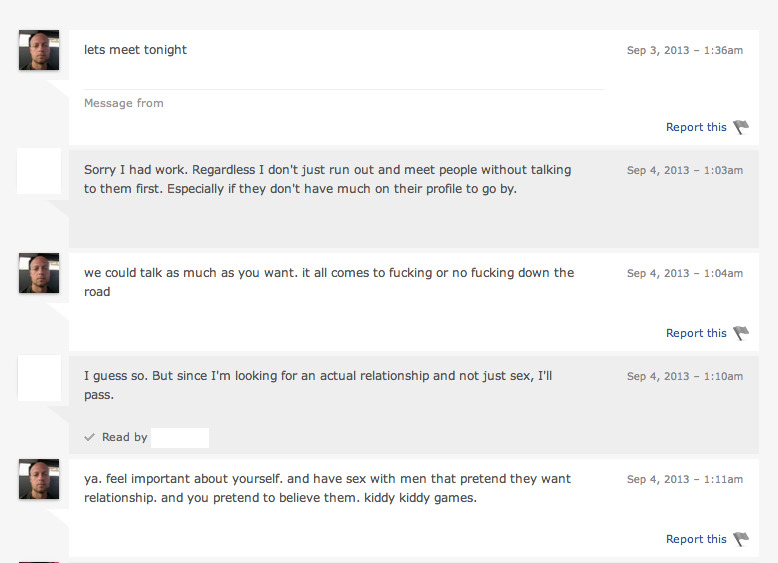778x563 pixels.
Task: Open sender's avatar on "lets meet tonight" message
Action: [x=39, y=50]
